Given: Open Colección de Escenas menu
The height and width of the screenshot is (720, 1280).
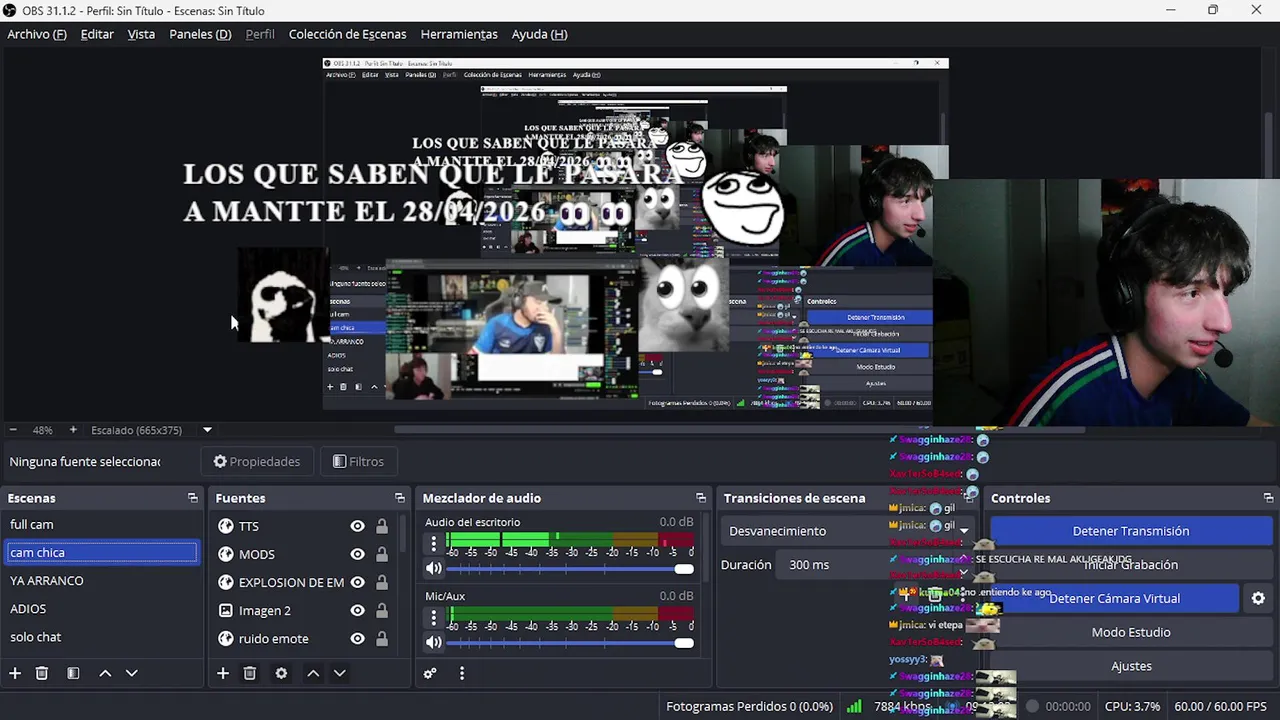Looking at the screenshot, I should (x=347, y=34).
